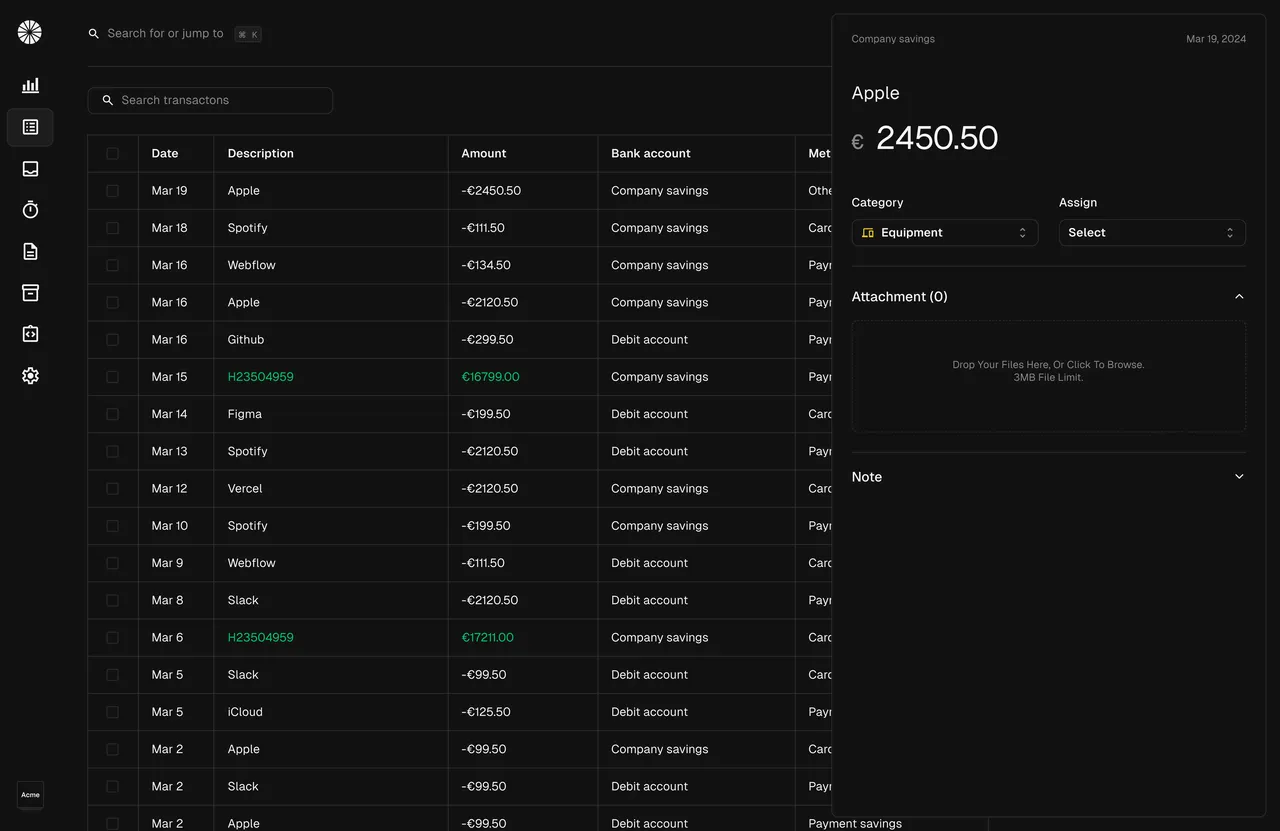Click the Apple title in the details panel

point(876,93)
